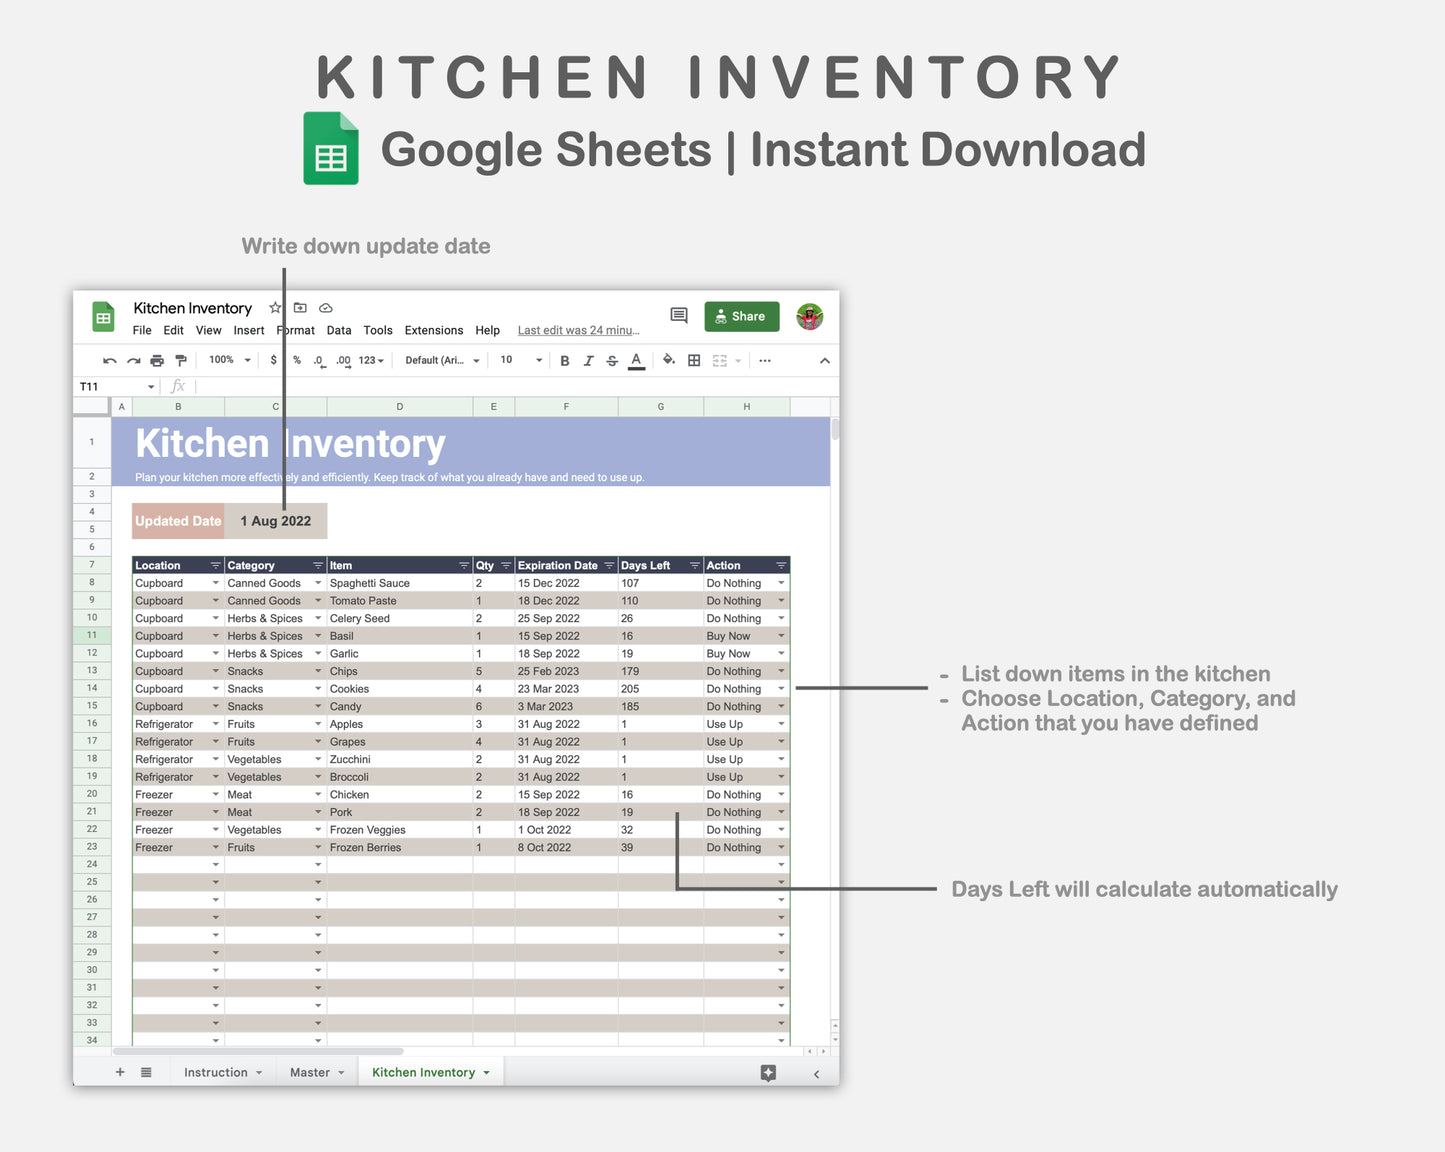
Task: Open the Borders icon
Action: 694,360
